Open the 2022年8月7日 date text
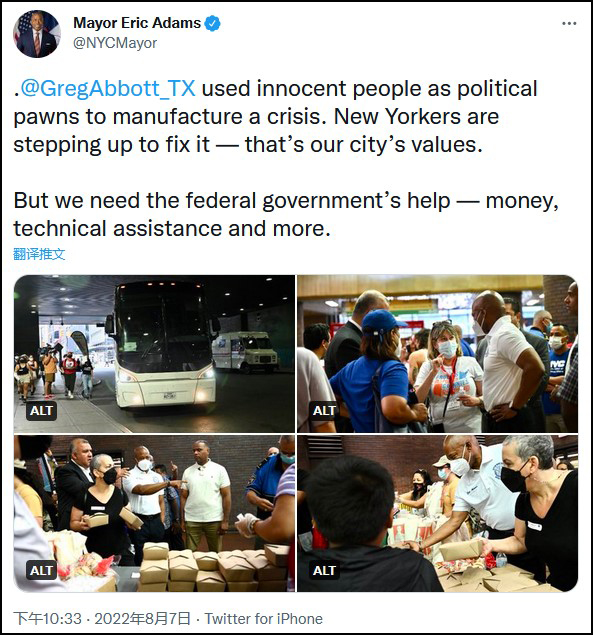This screenshot has height=635, width=593. tap(143, 619)
